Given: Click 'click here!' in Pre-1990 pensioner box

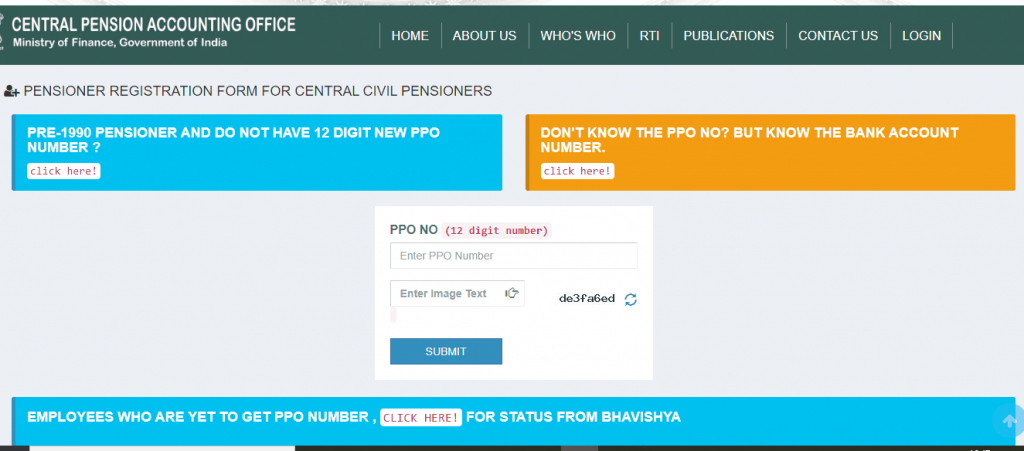Looking at the screenshot, I should click(x=64, y=171).
